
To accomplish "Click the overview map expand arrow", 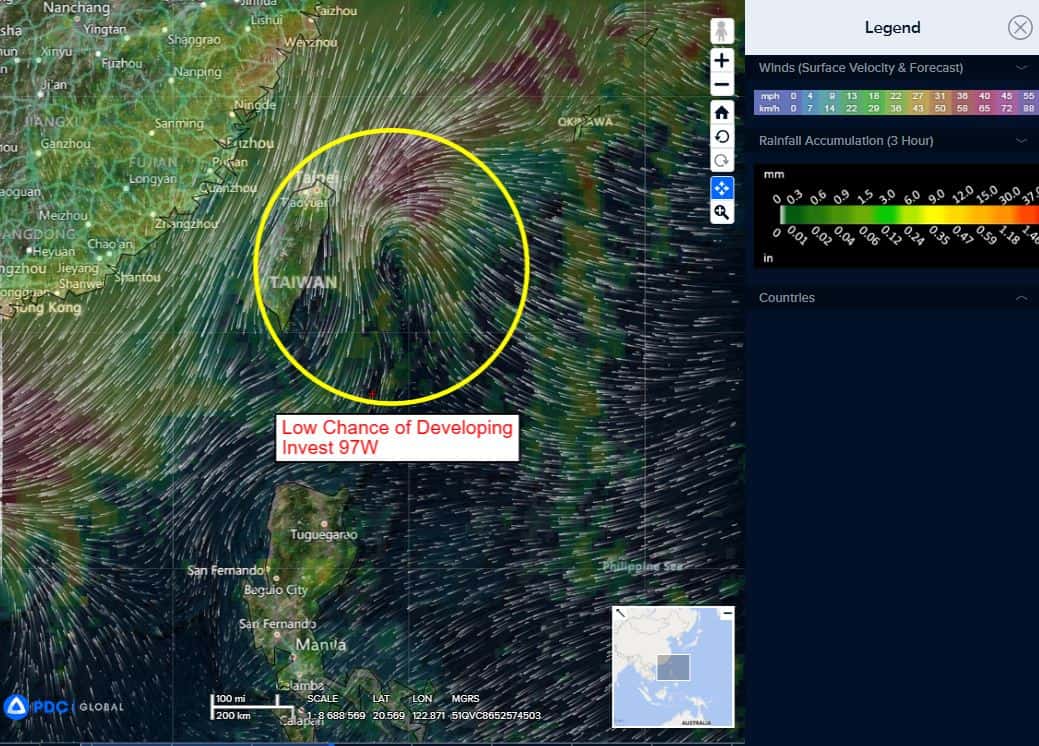I will click(620, 612).
